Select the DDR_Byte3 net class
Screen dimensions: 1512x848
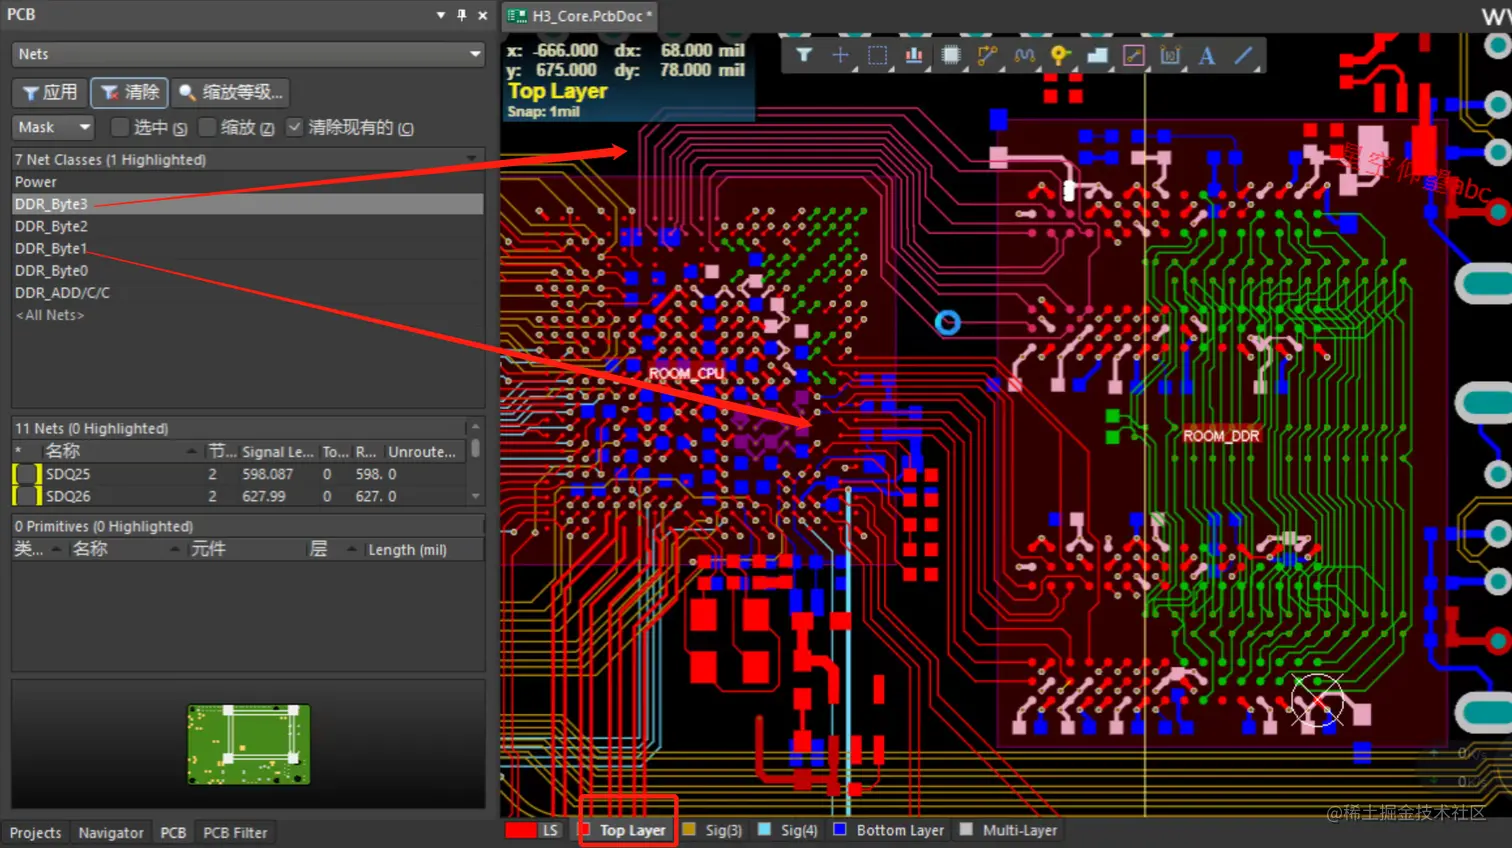point(247,204)
